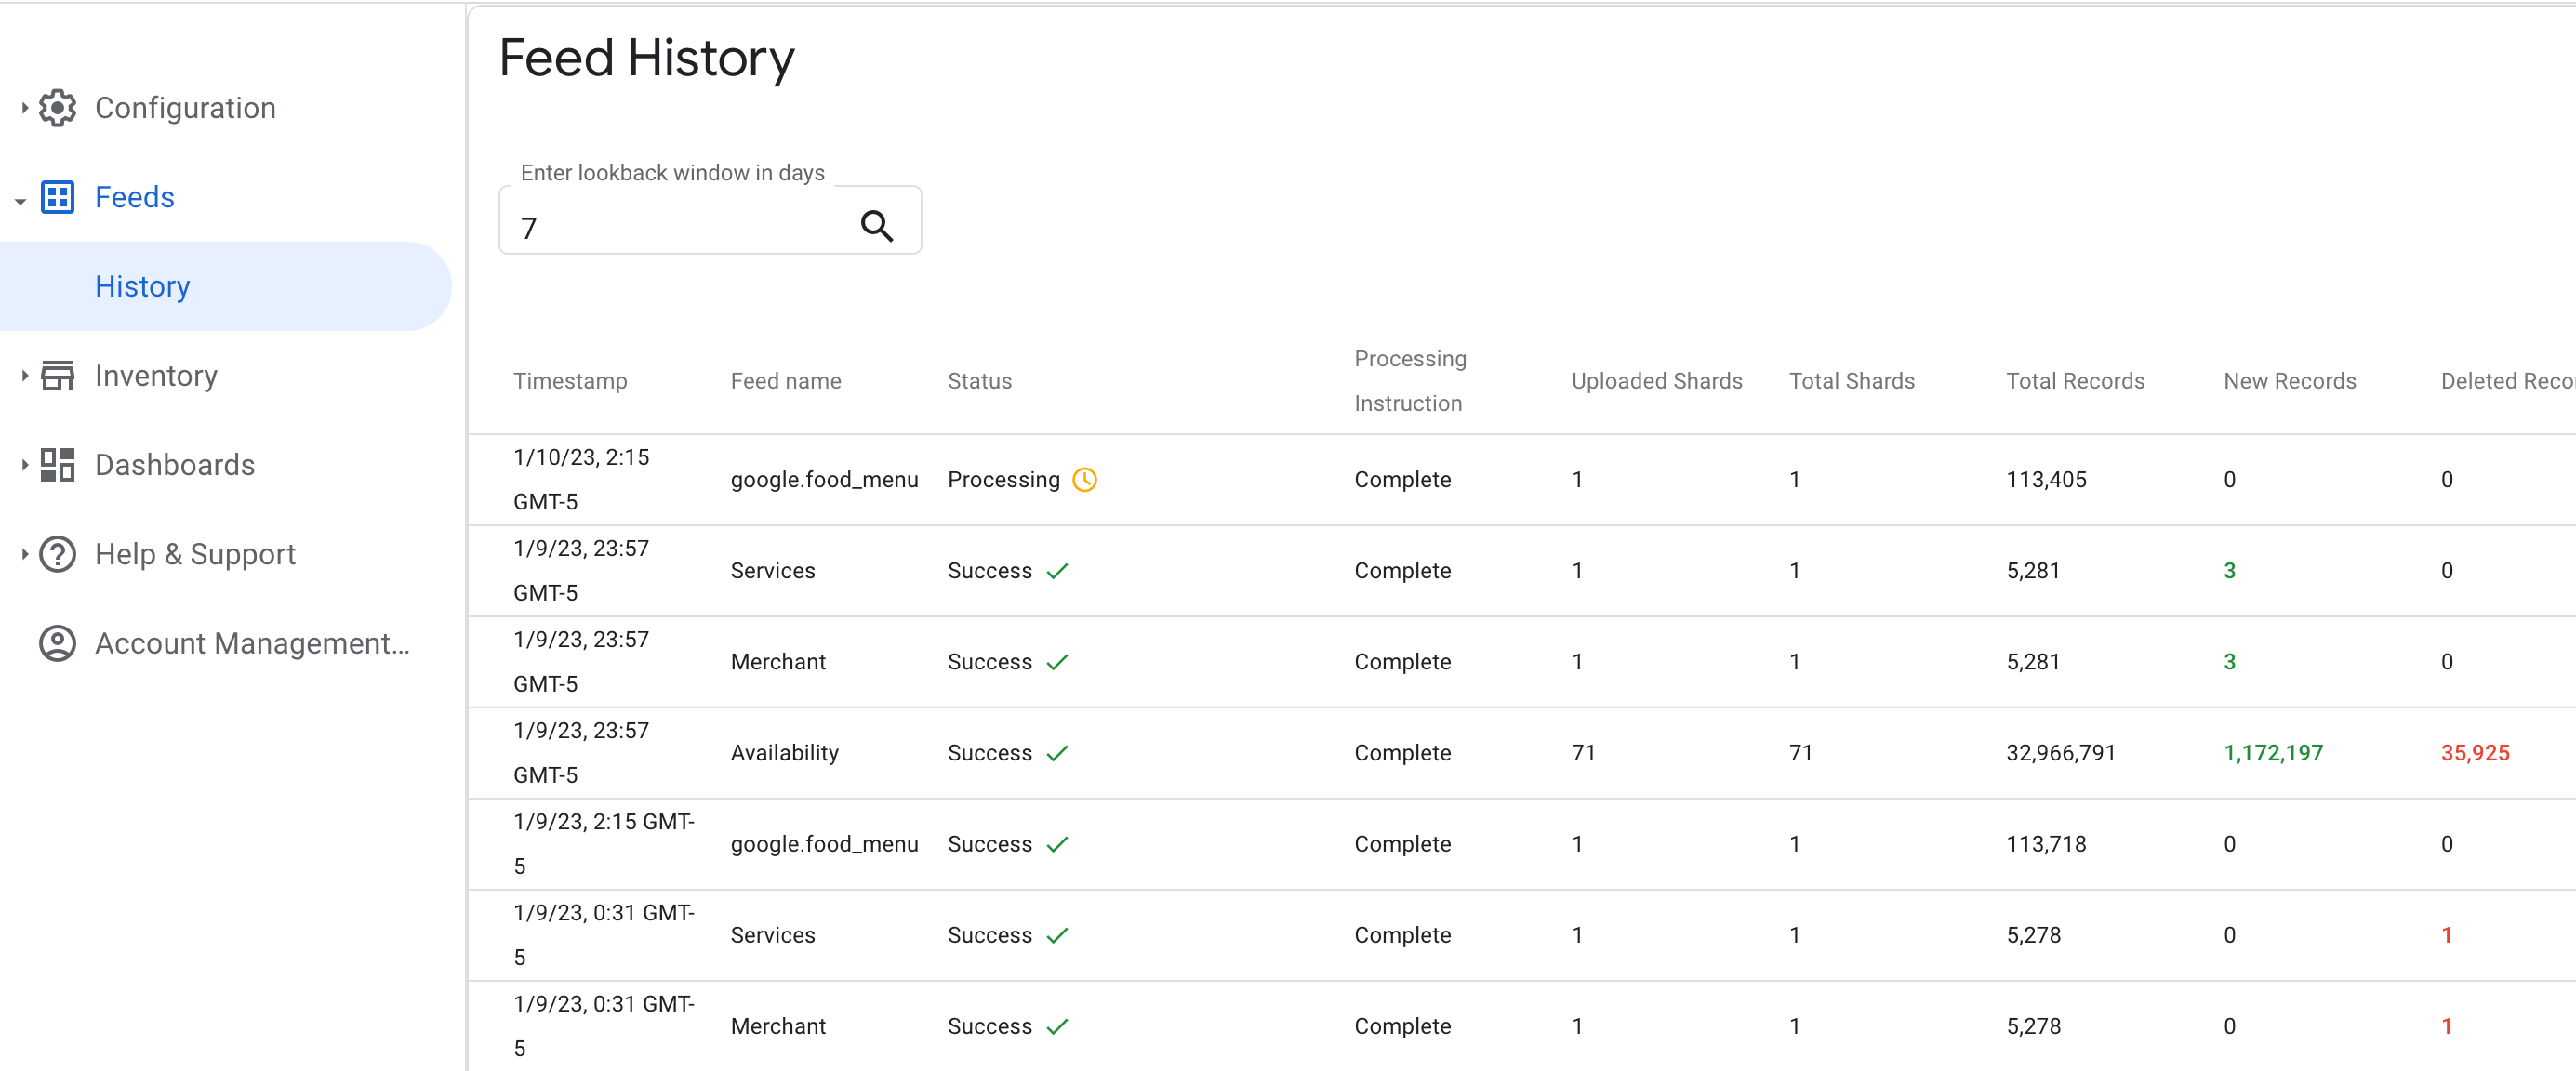The width and height of the screenshot is (2576, 1071).
Task: Click the History sidebar icon
Action: (144, 285)
